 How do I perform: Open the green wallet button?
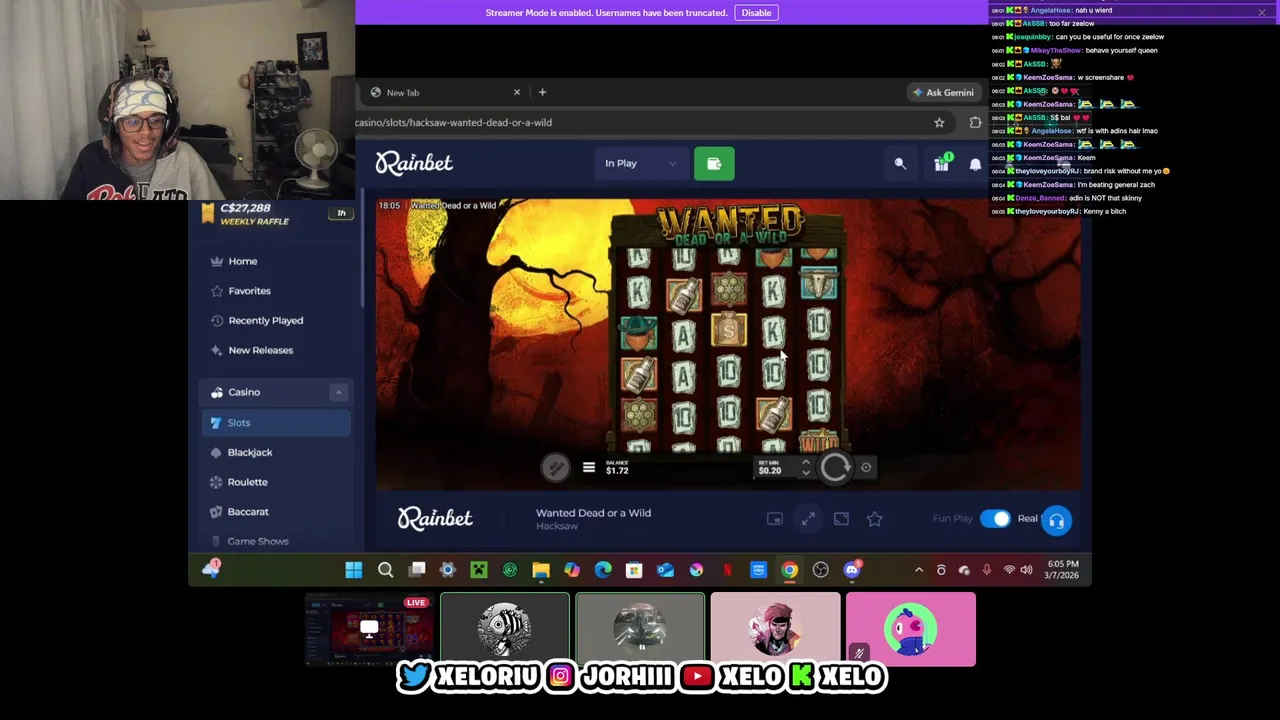coord(714,163)
